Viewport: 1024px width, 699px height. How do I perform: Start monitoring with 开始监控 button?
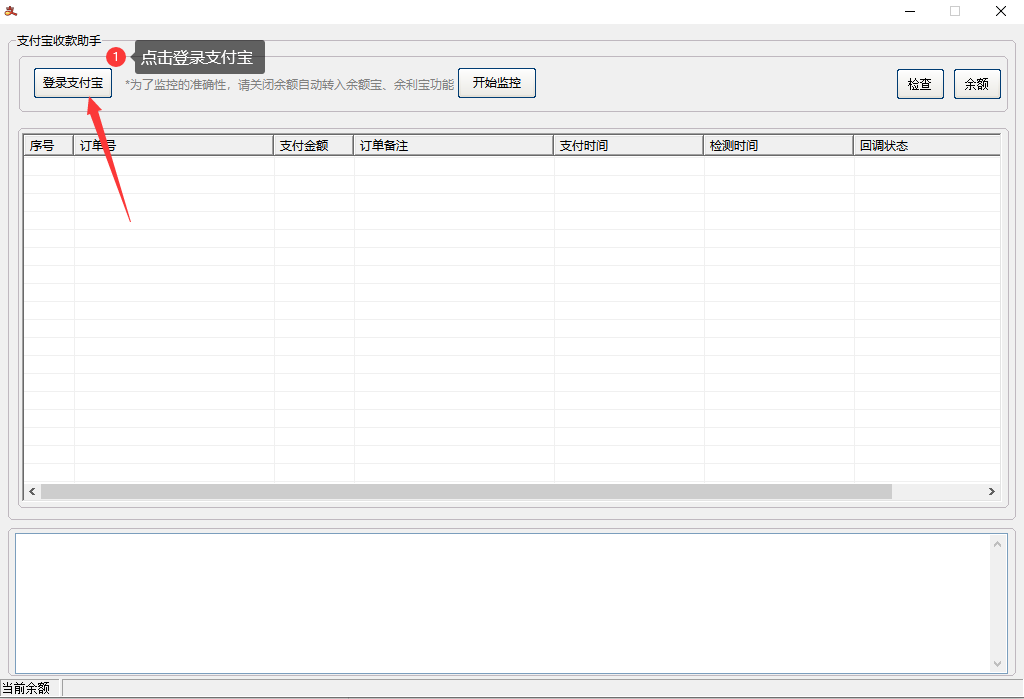[496, 83]
